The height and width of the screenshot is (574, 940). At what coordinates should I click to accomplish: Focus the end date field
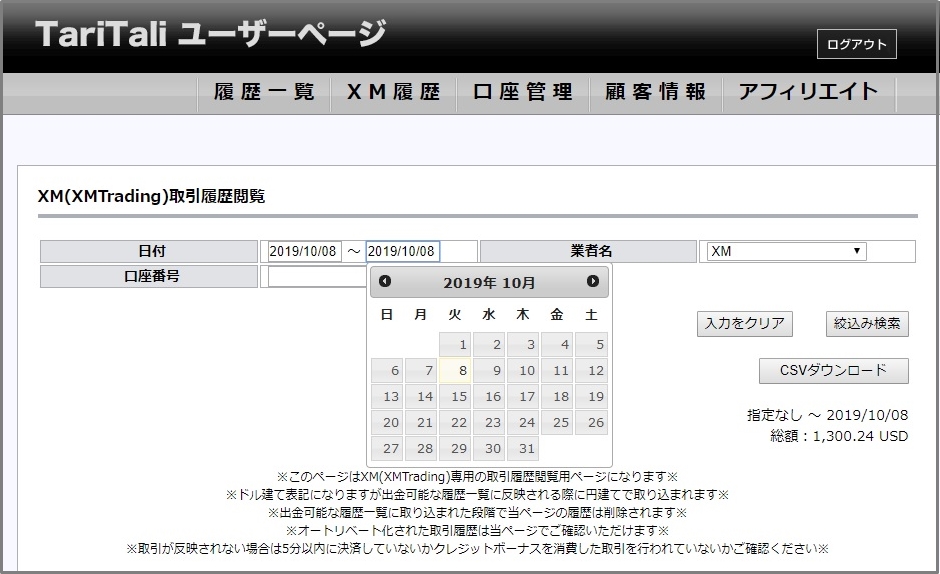pyautogui.click(x=402, y=251)
